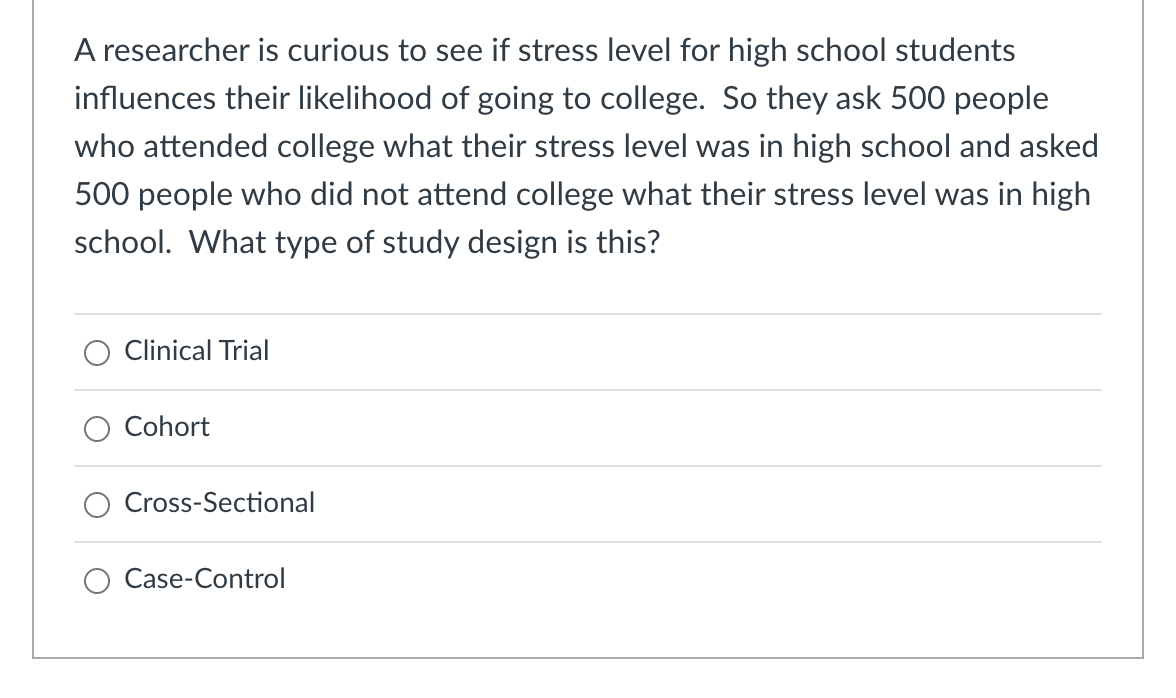Select the Cohort radio button
The height and width of the screenshot is (698, 1176).
coord(97,428)
